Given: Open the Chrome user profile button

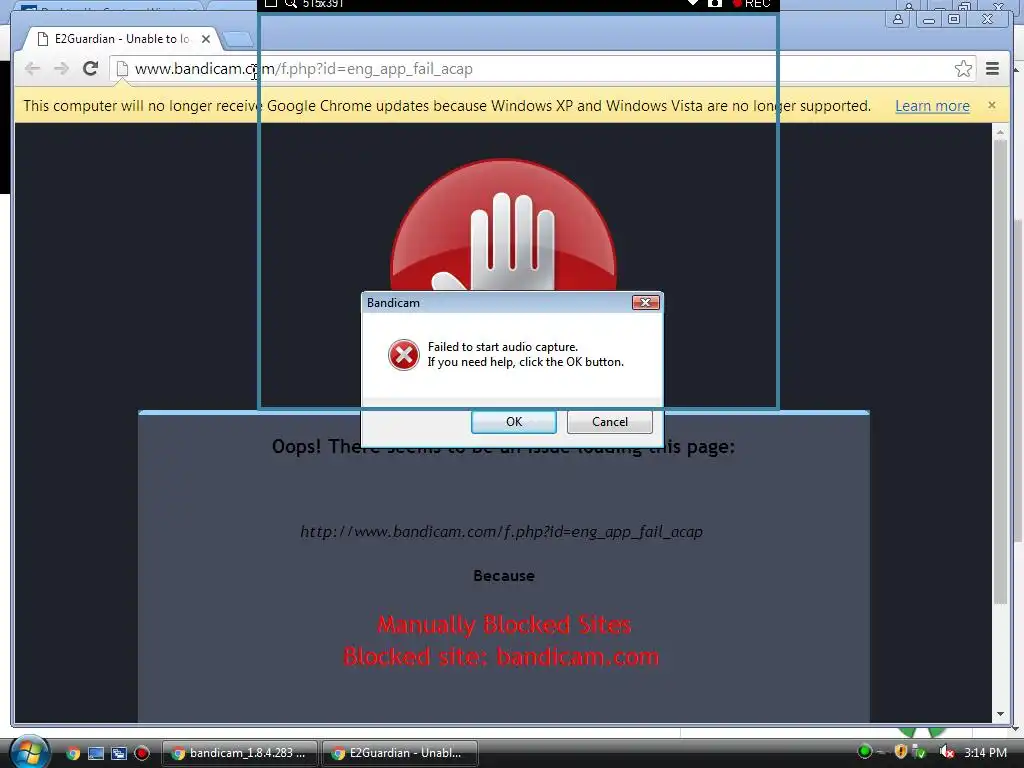Looking at the screenshot, I should (x=898, y=19).
